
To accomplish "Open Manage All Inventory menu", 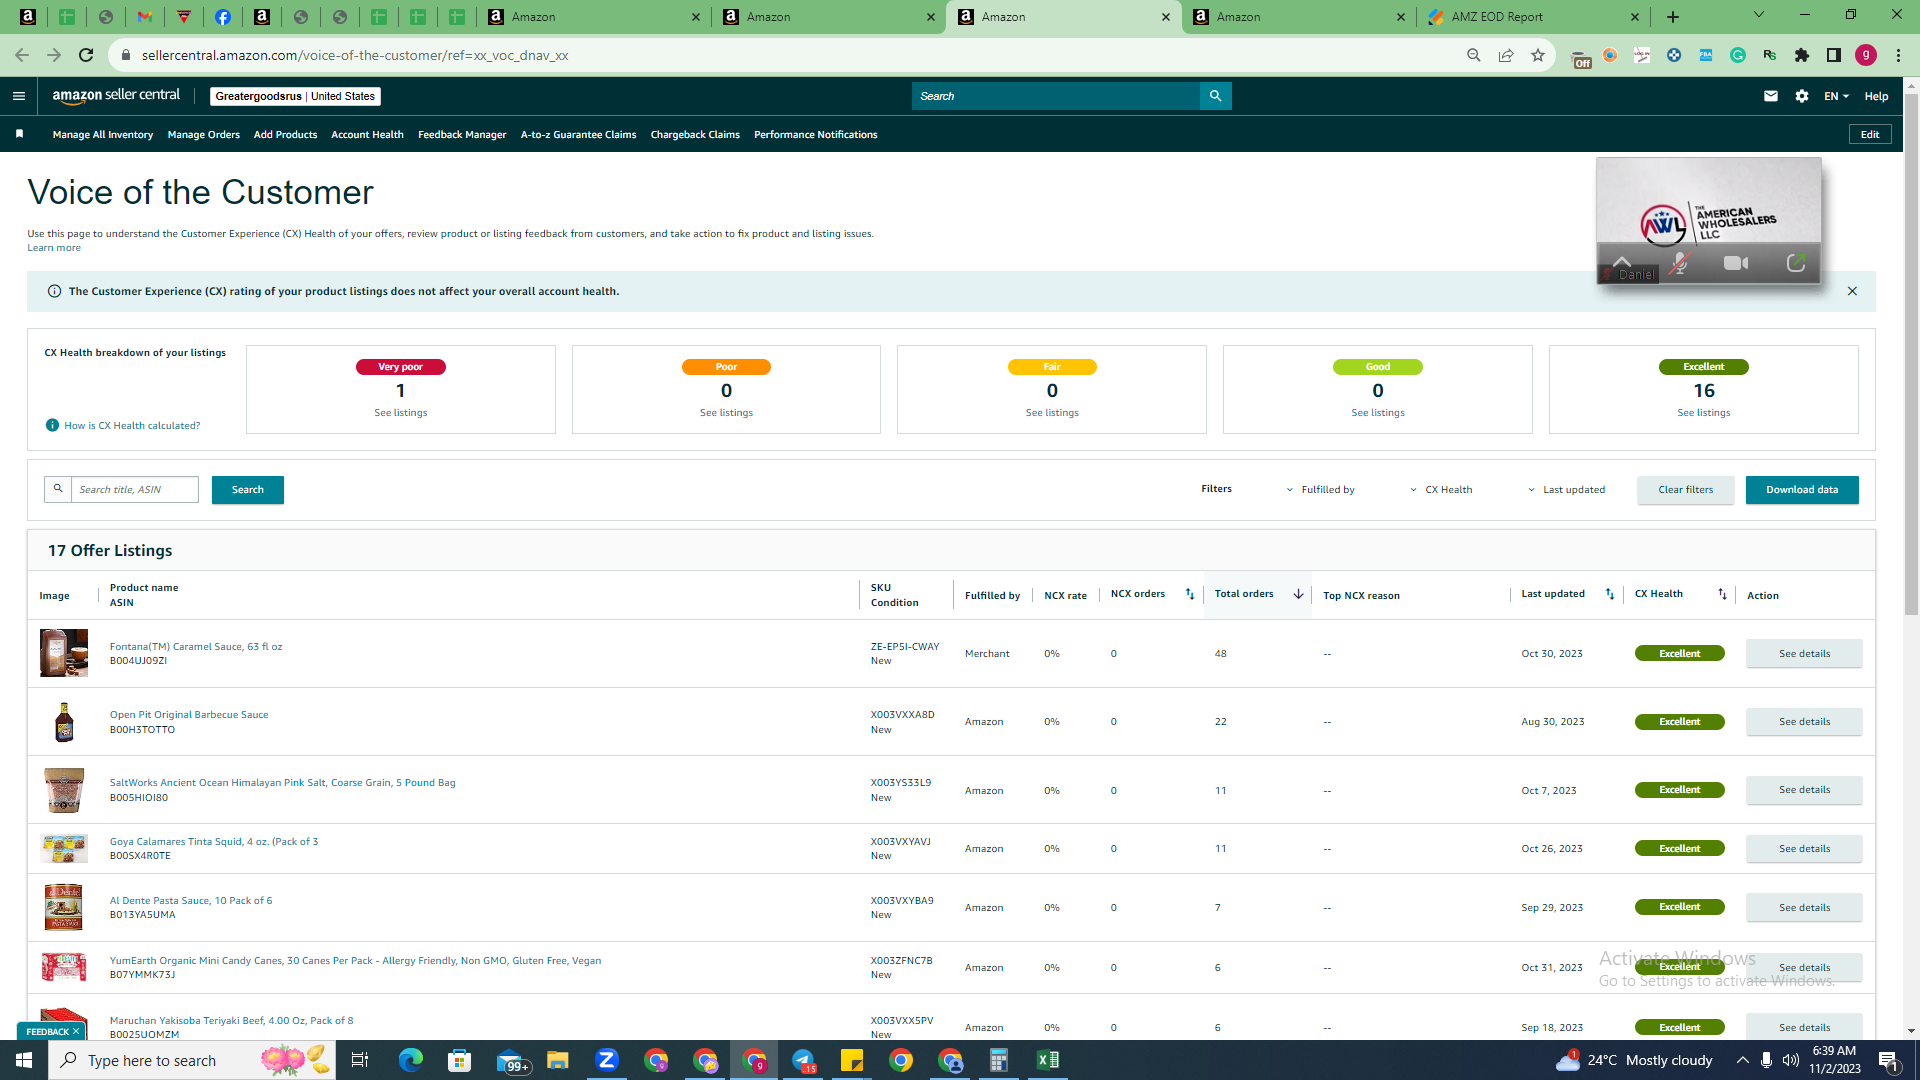I will (x=103, y=134).
